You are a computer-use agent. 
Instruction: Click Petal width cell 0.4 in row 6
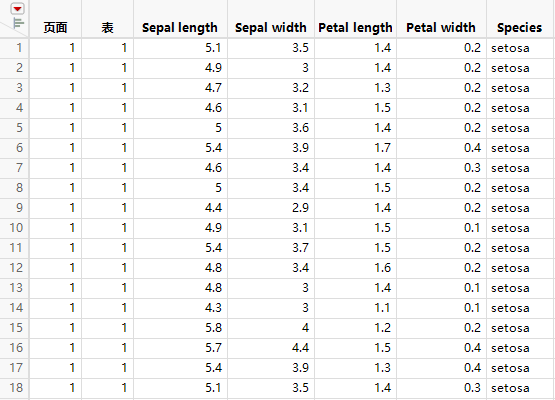(441, 148)
